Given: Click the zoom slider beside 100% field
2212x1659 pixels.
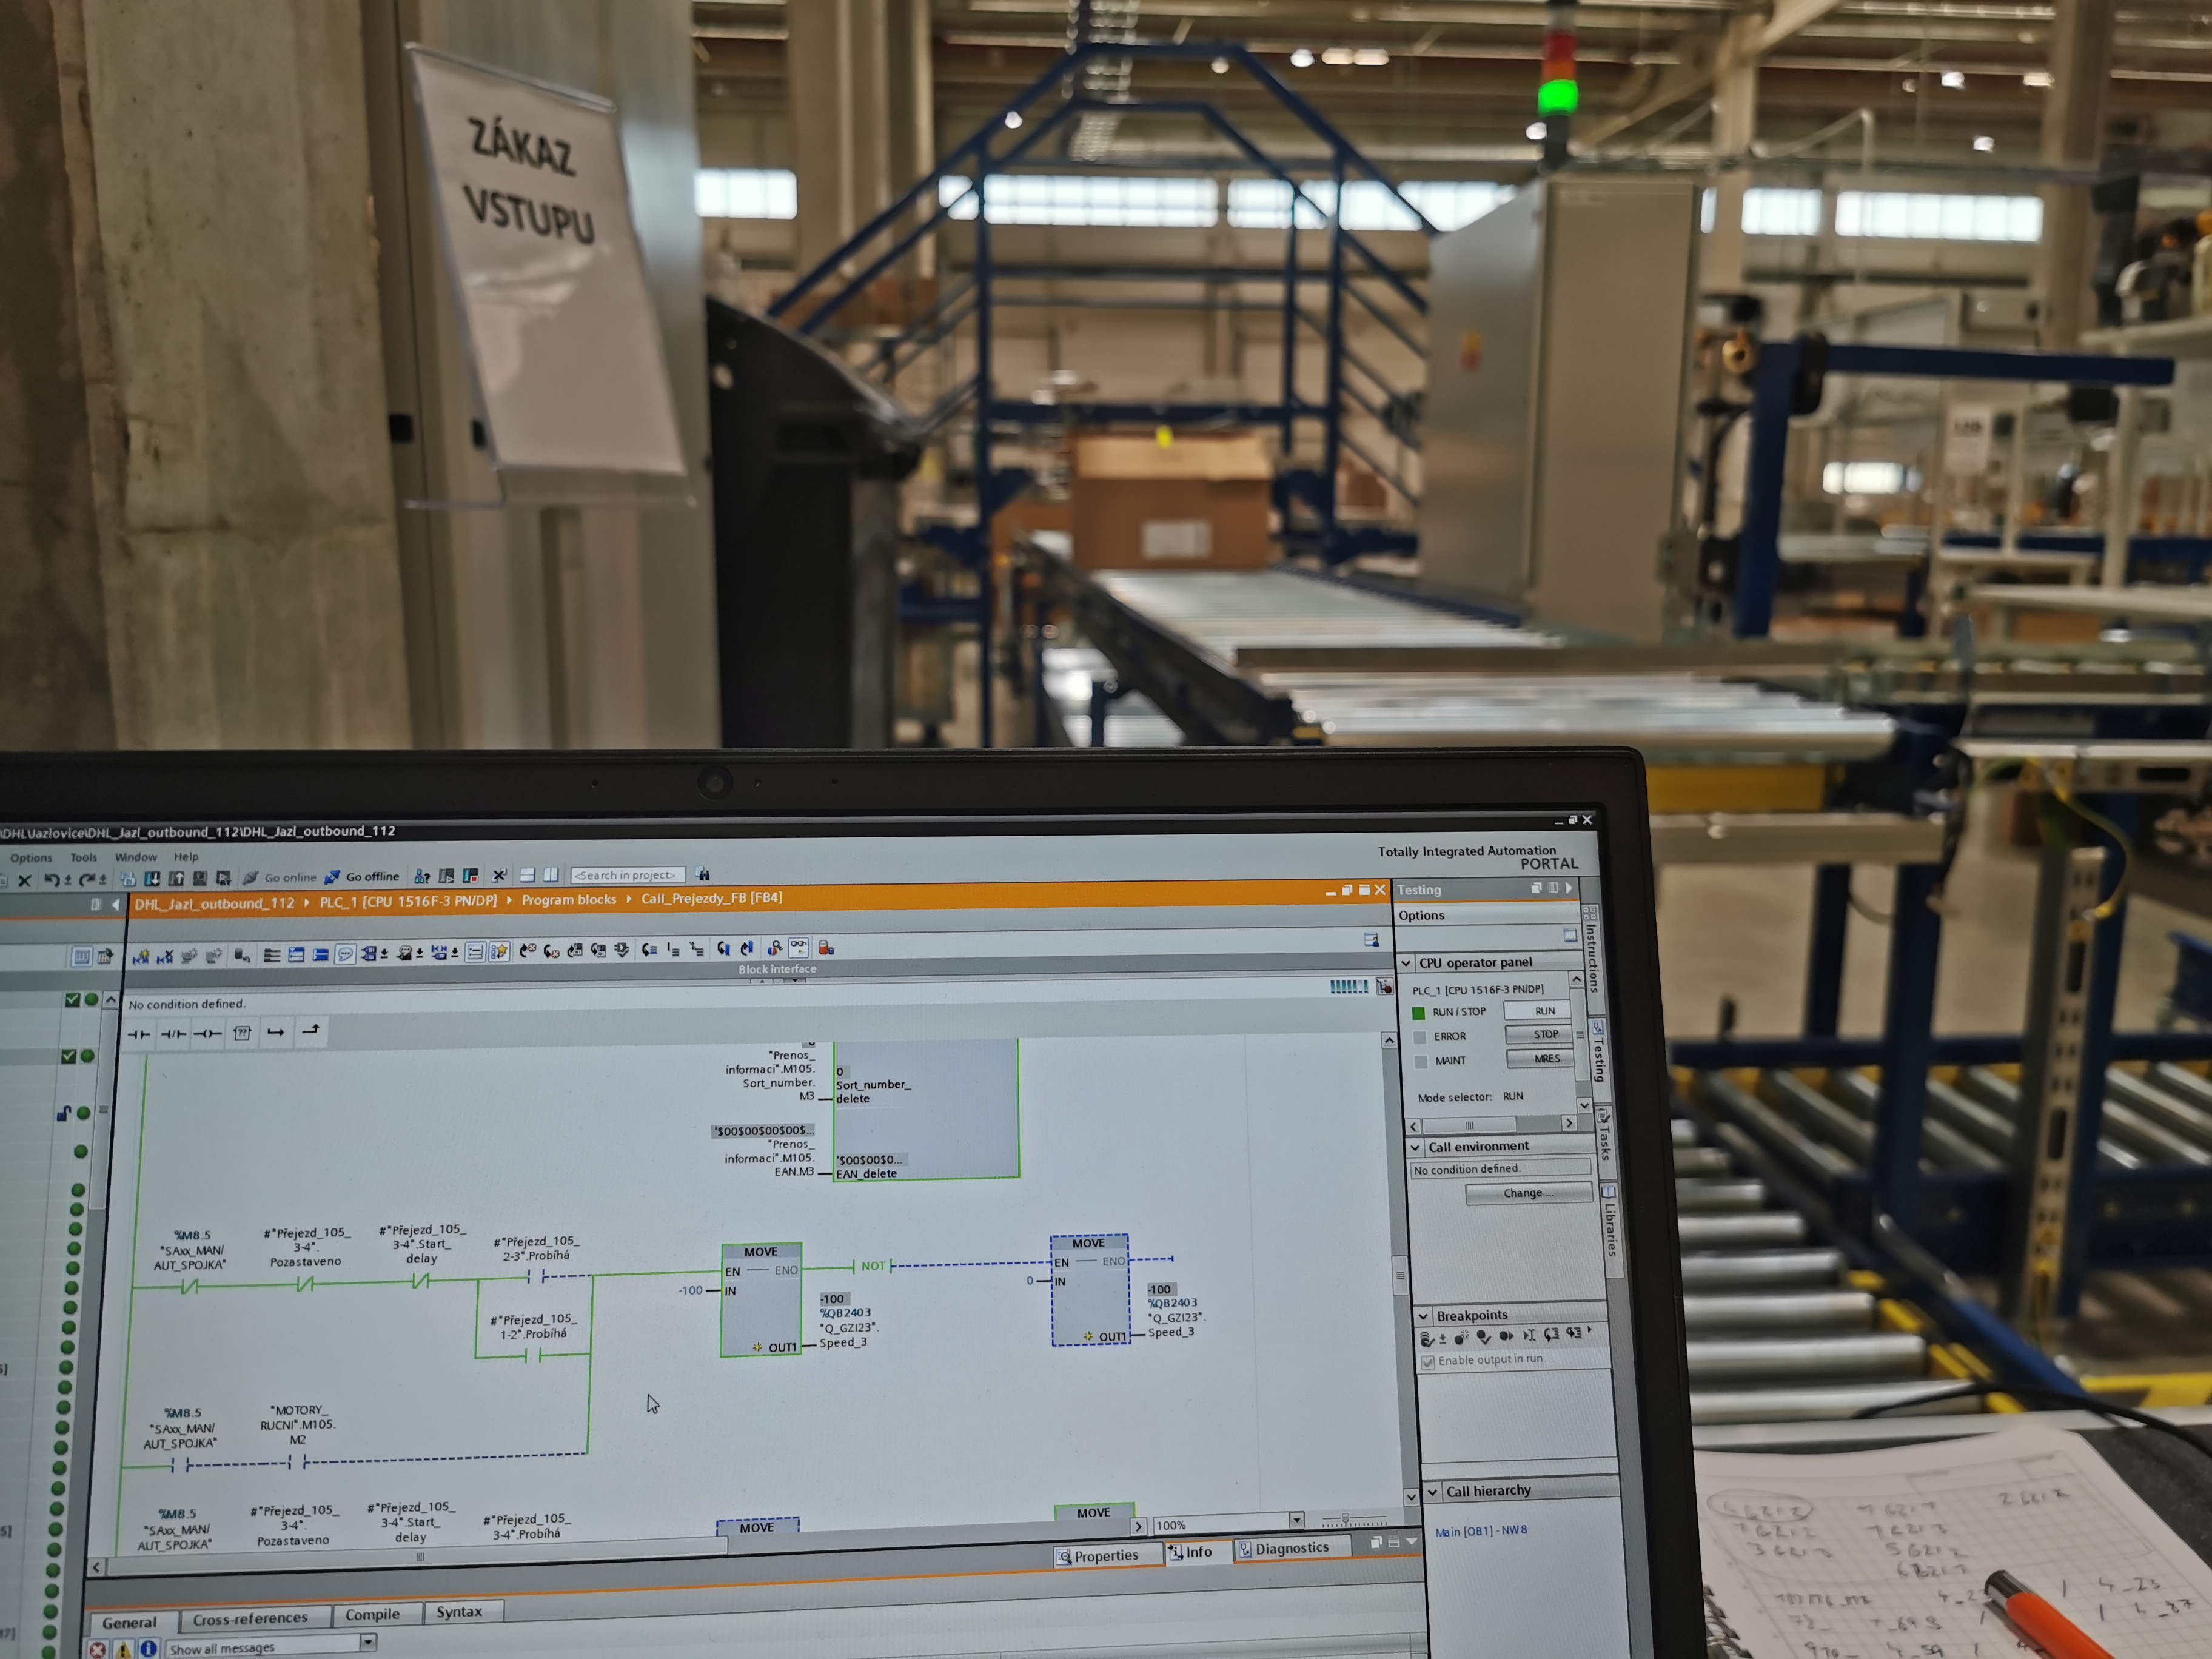Looking at the screenshot, I should point(1354,1520).
